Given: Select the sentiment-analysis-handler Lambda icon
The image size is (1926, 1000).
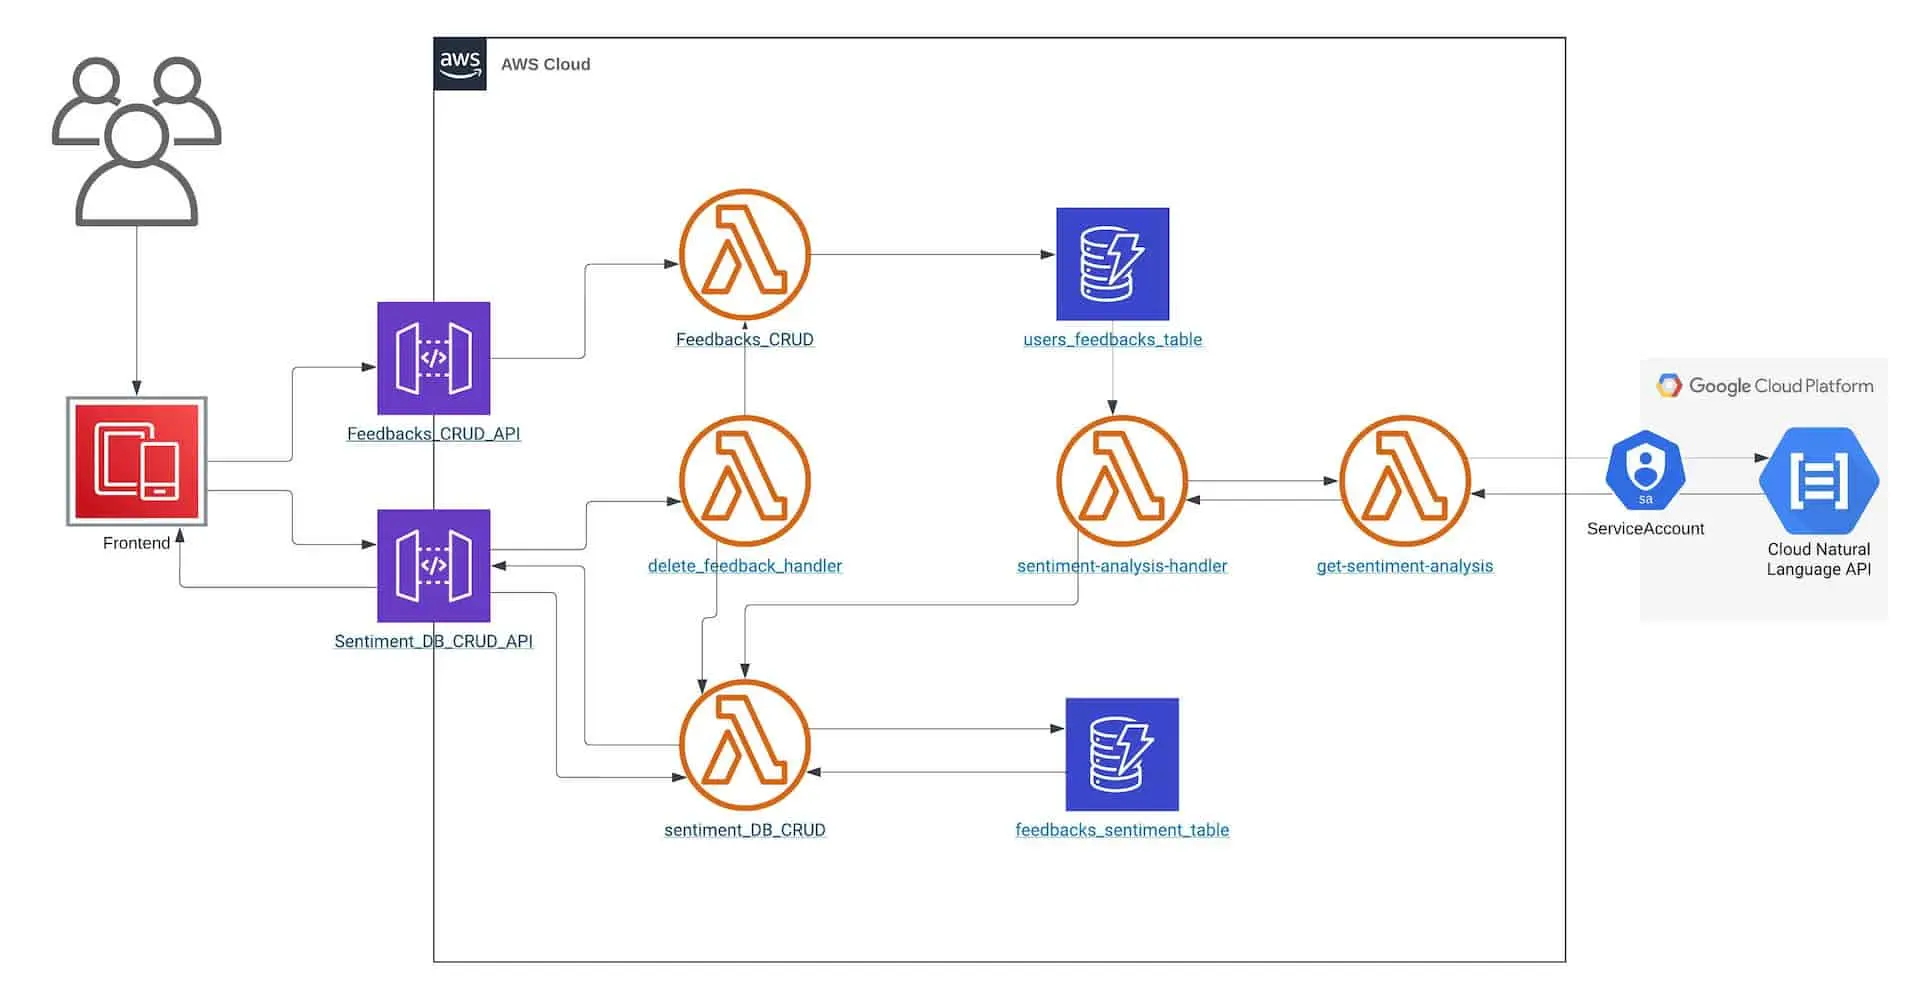Looking at the screenshot, I should [x=1122, y=481].
